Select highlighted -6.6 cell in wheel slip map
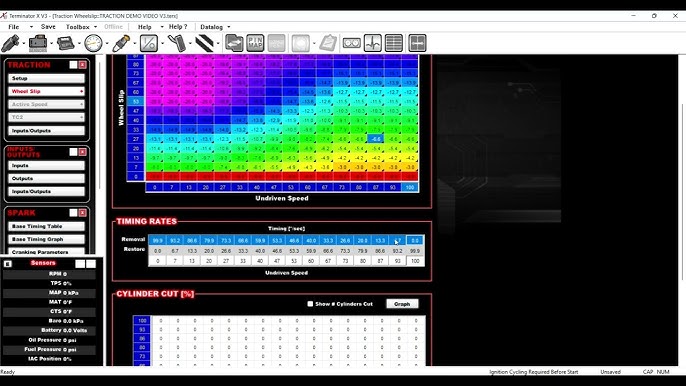686x386 pixels. click(x=375, y=139)
